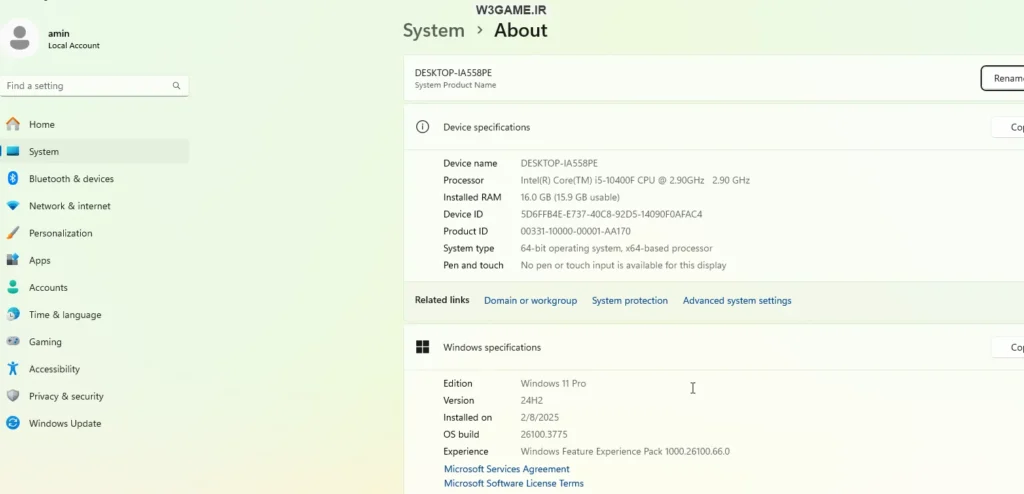This screenshot has height=494, width=1024.
Task: Click the Apps icon in sidebar
Action: (13, 260)
